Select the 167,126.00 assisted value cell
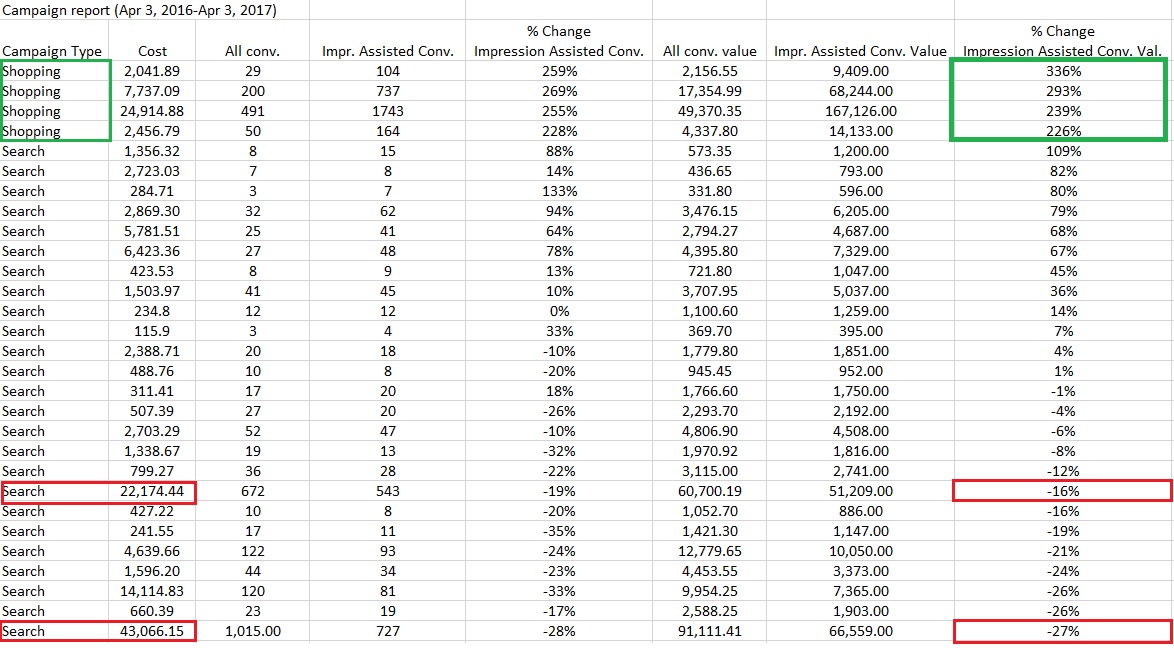Viewport: 1174px width, 648px height. (x=860, y=111)
